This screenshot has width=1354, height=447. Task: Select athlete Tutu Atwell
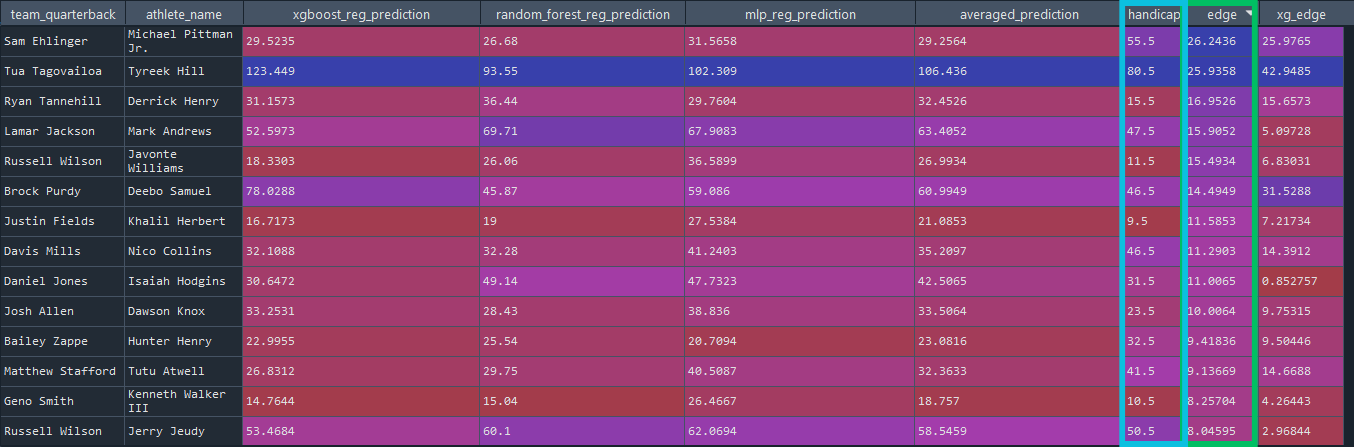(183, 372)
